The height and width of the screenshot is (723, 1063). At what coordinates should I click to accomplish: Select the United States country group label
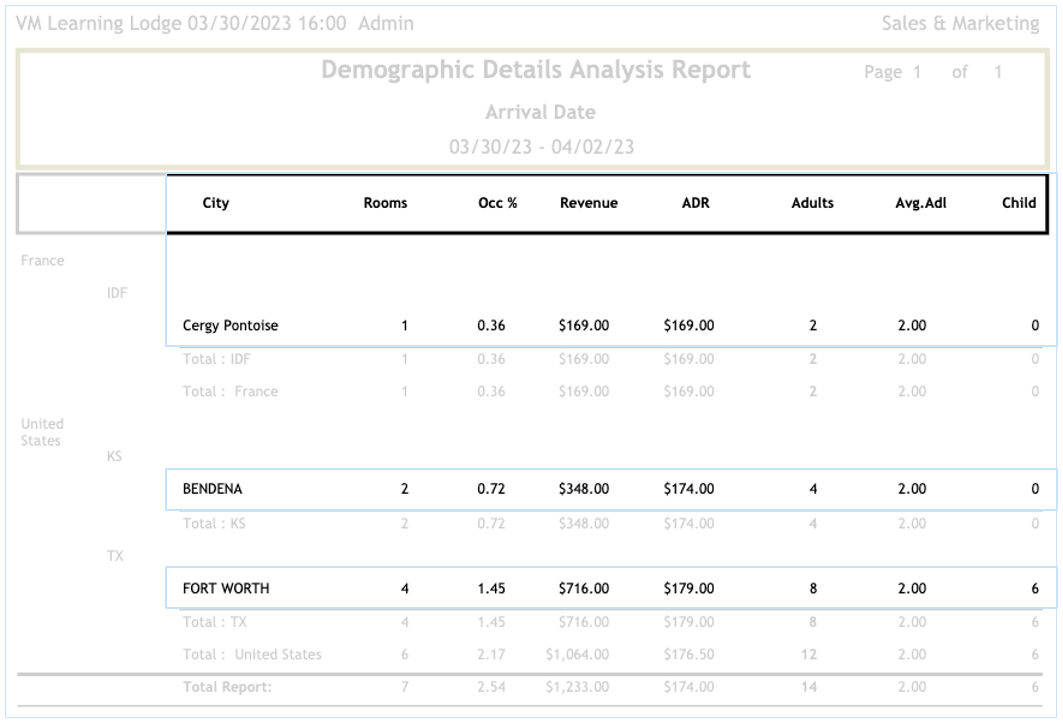pos(41,432)
